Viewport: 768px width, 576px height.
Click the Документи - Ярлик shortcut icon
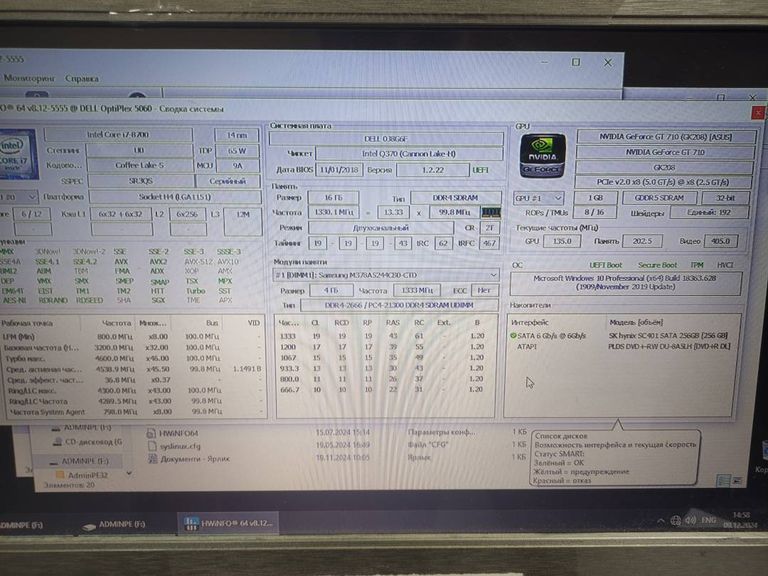[153, 459]
